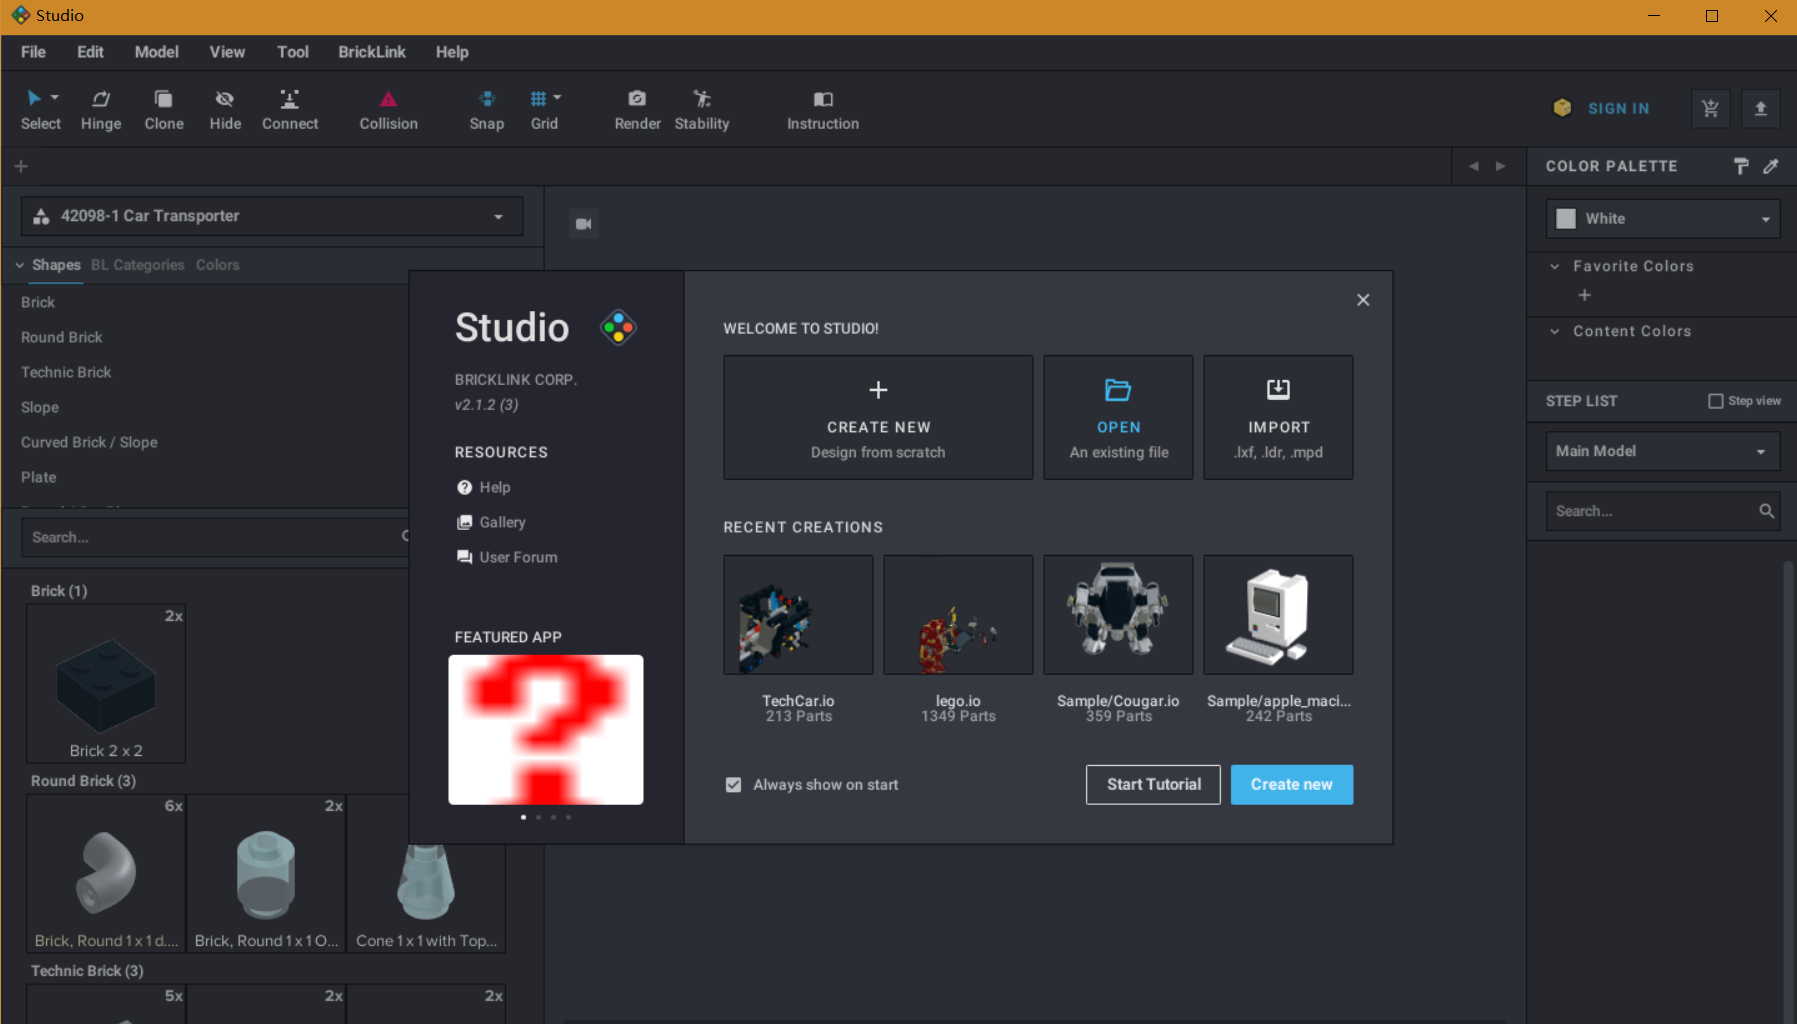1797x1024 pixels.
Task: Click the Create New design tile
Action: [x=878, y=417]
